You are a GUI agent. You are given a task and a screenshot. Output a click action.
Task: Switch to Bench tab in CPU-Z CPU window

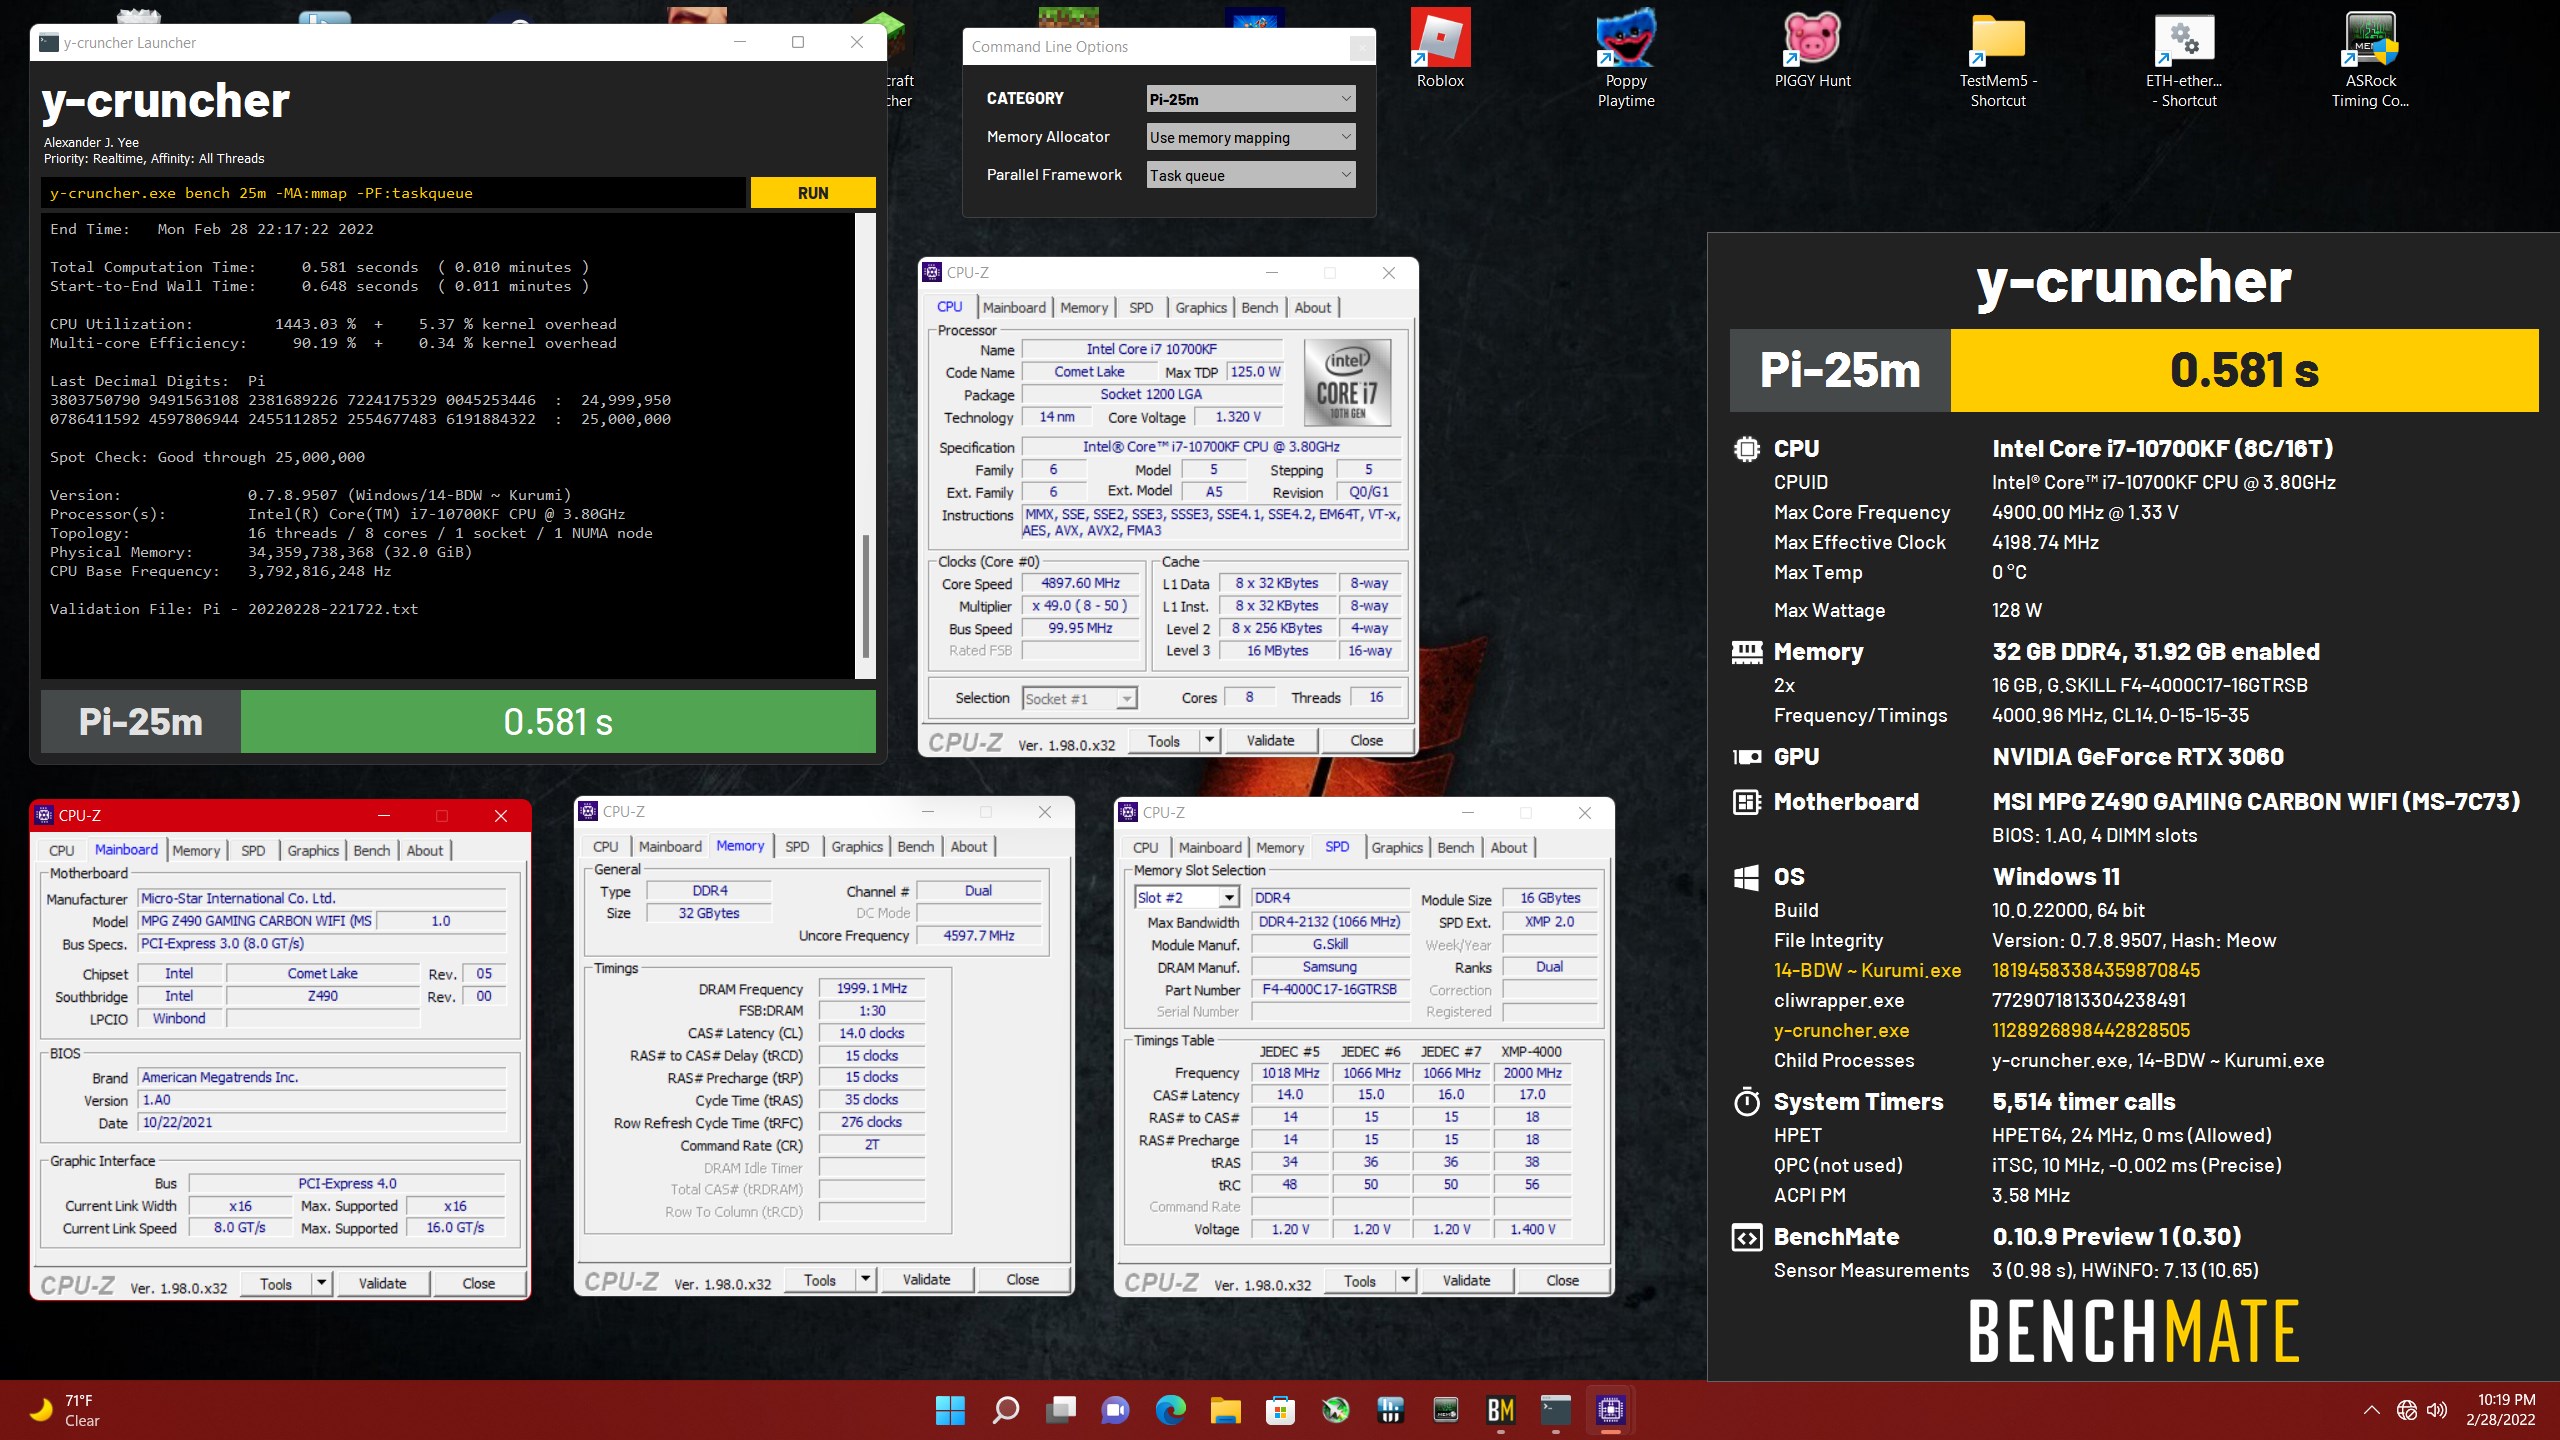point(1259,308)
